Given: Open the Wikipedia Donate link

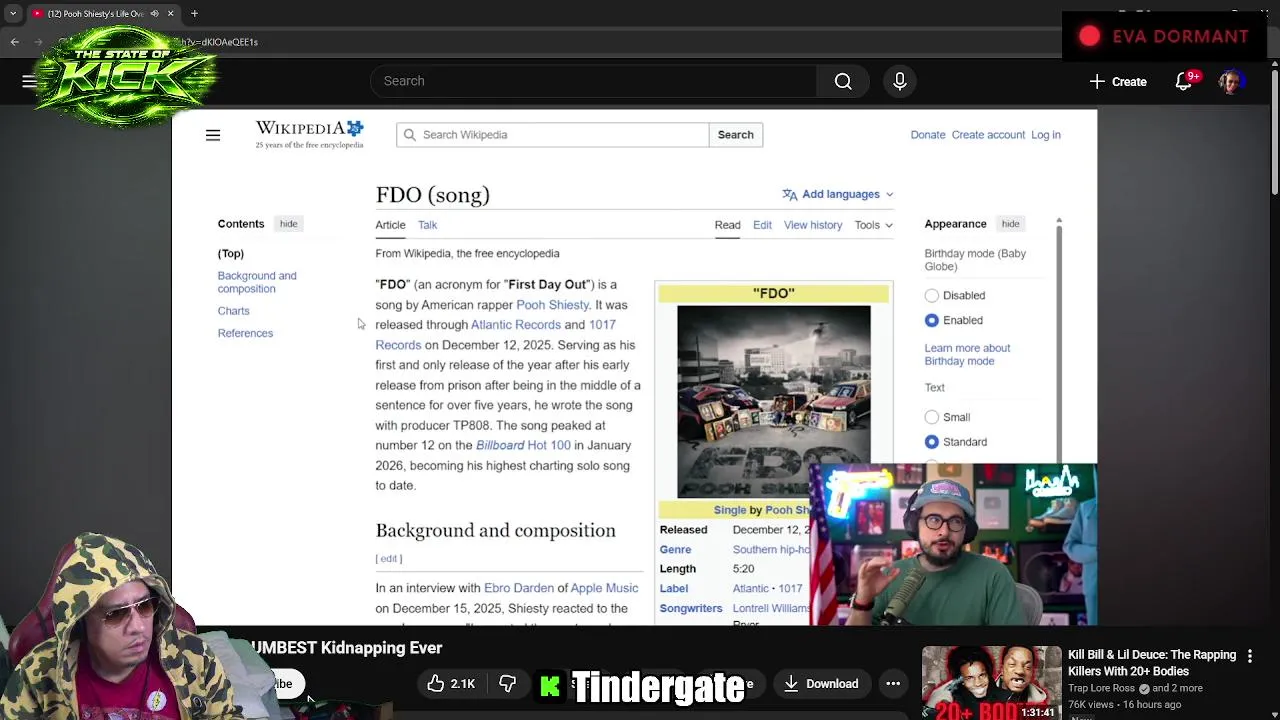Looking at the screenshot, I should pyautogui.click(x=927, y=135).
